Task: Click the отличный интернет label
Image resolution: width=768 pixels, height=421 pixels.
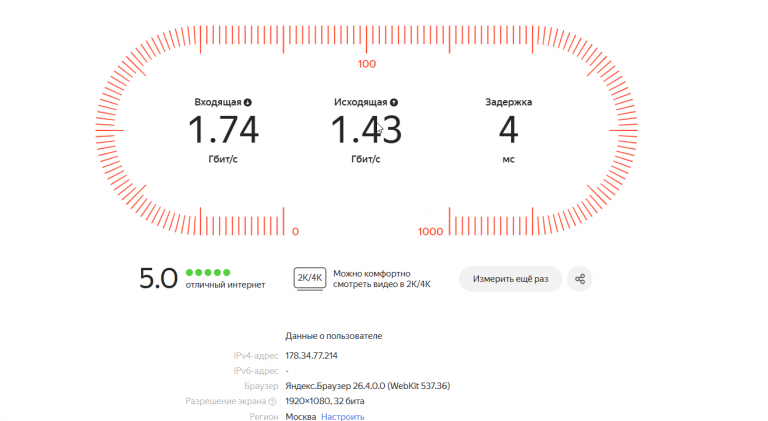Action: click(225, 285)
